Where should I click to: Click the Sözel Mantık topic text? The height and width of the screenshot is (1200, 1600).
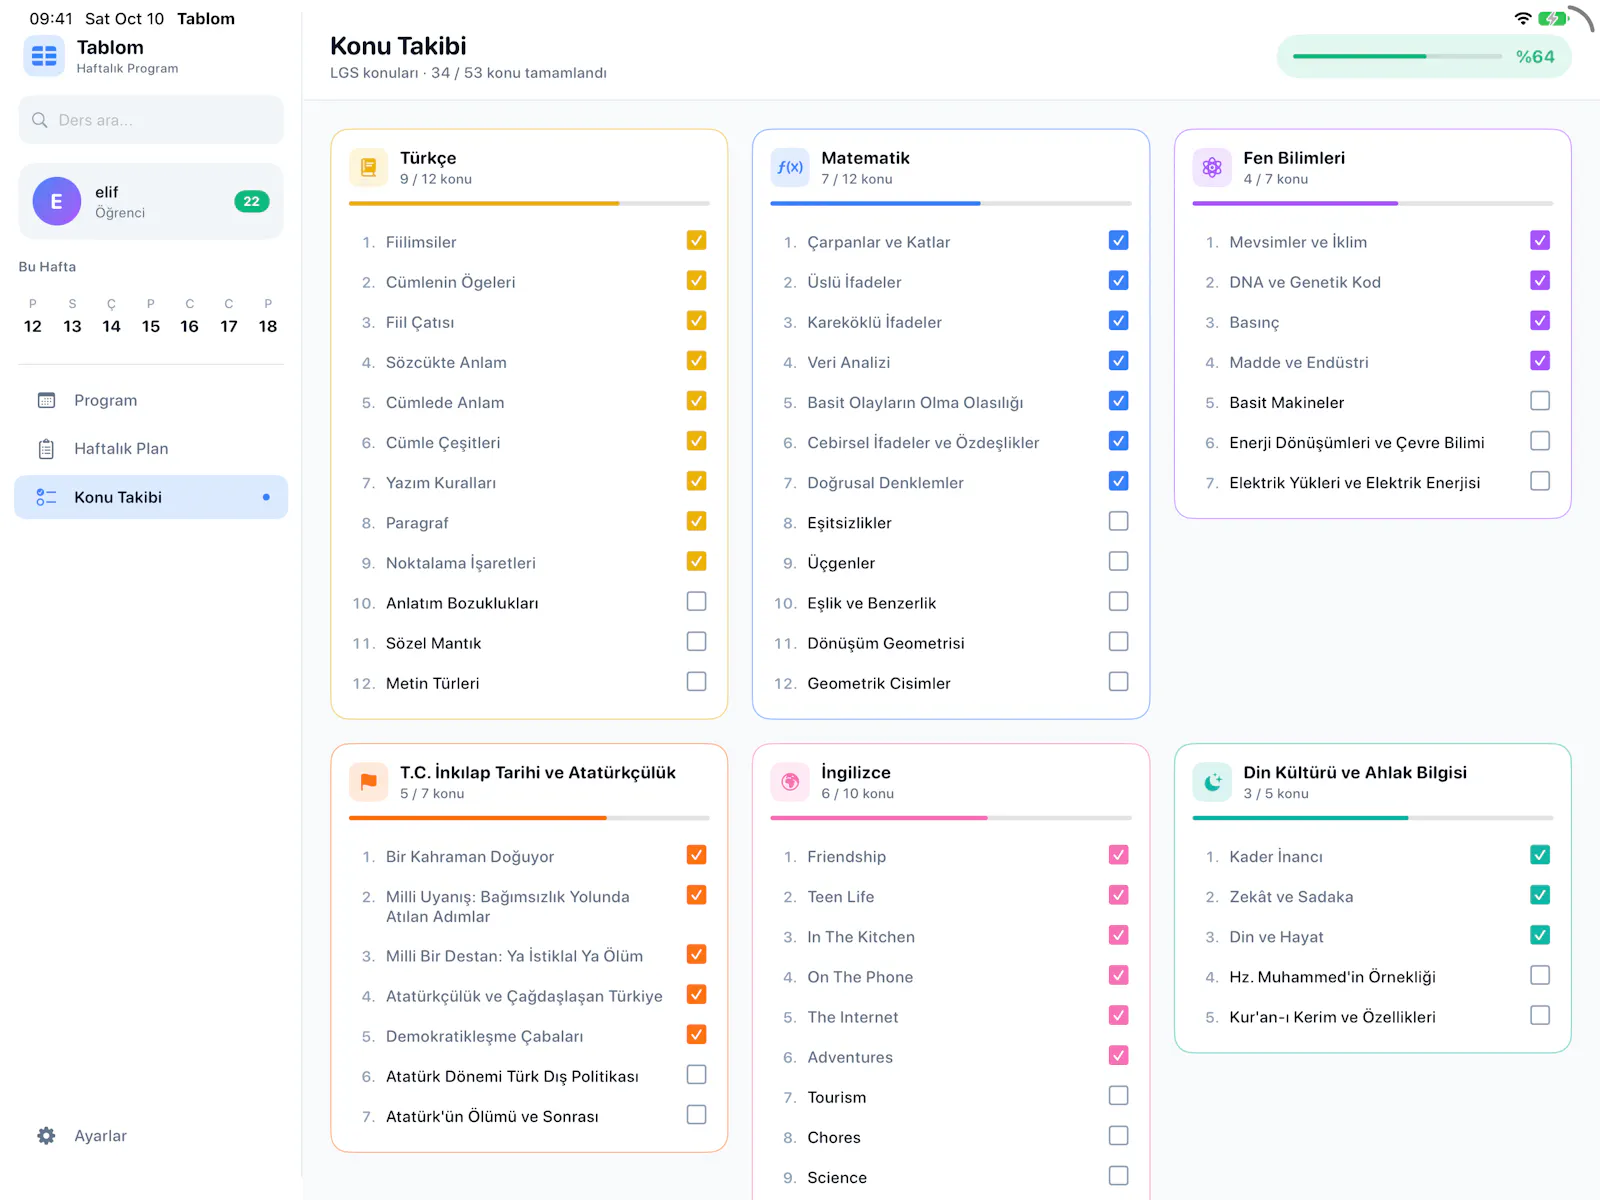pos(434,643)
